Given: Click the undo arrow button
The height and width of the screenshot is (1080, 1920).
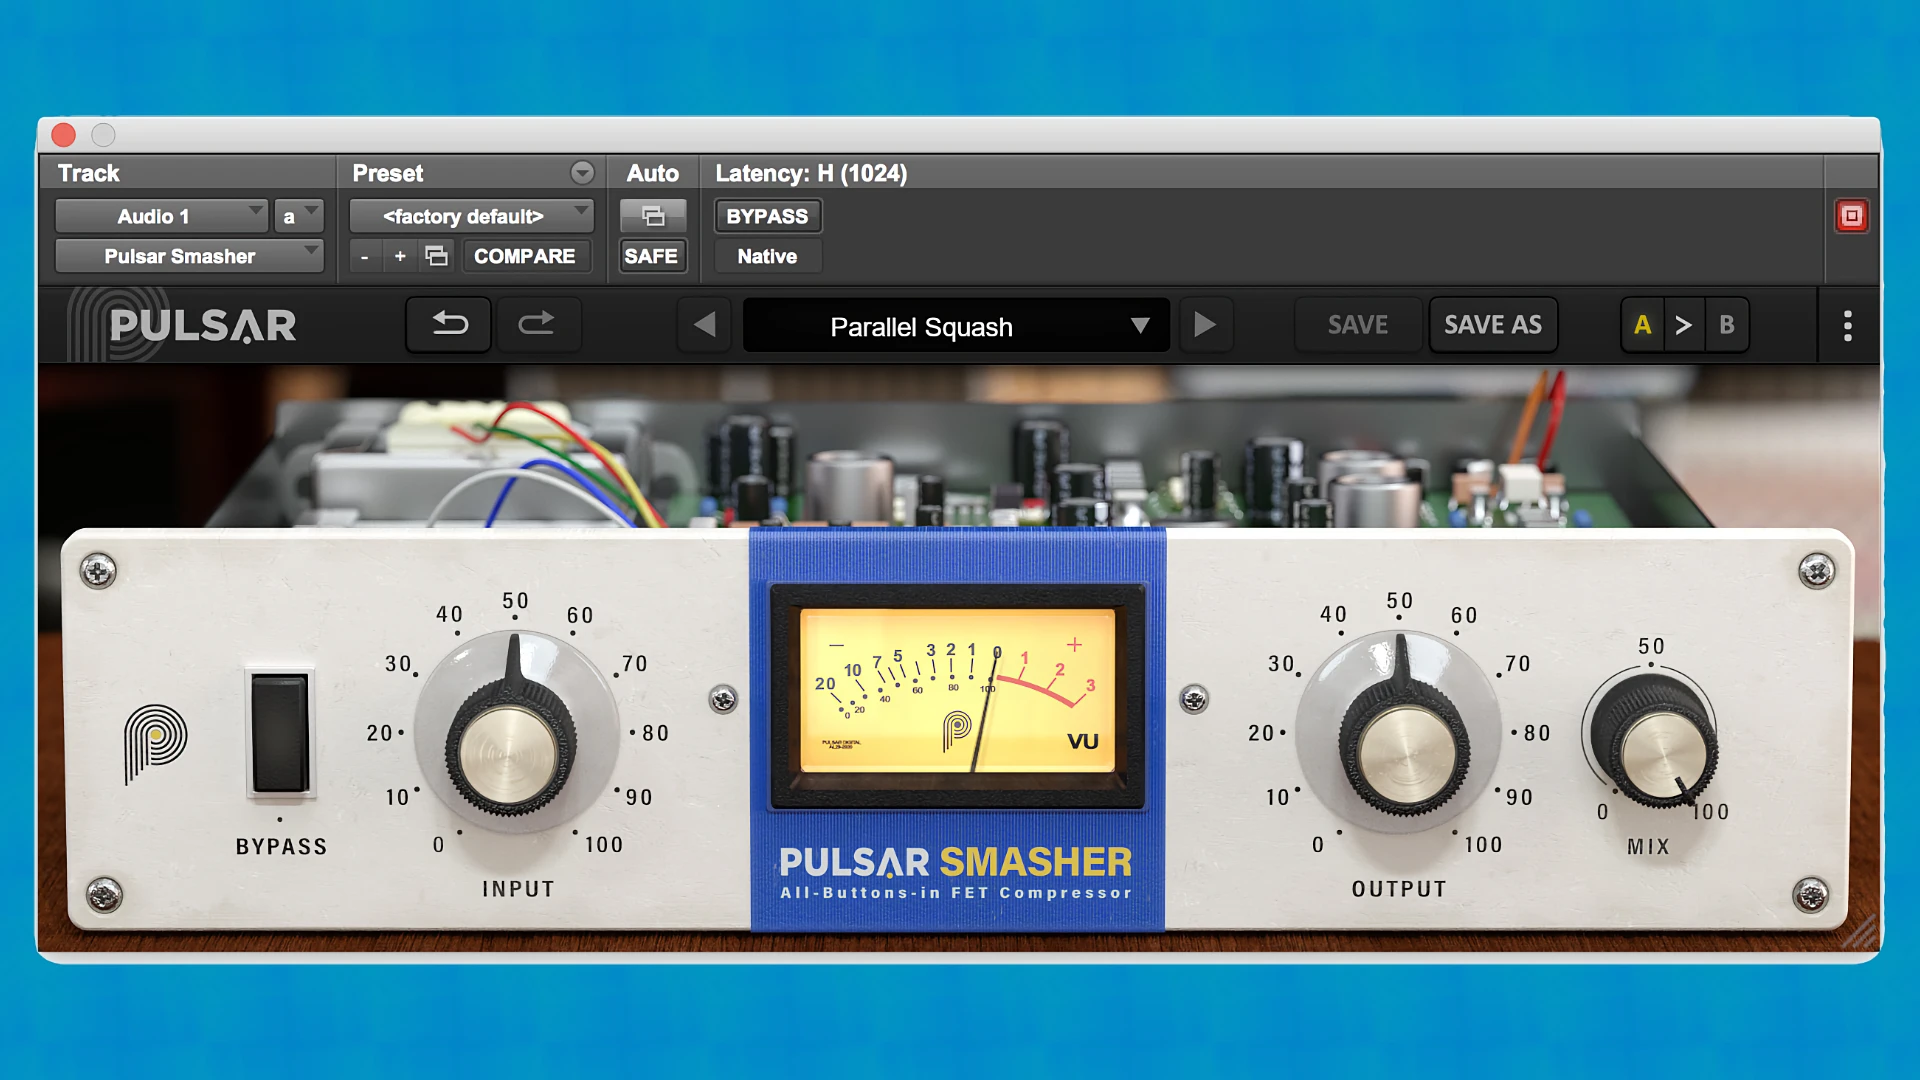Looking at the screenshot, I should pyautogui.click(x=449, y=325).
